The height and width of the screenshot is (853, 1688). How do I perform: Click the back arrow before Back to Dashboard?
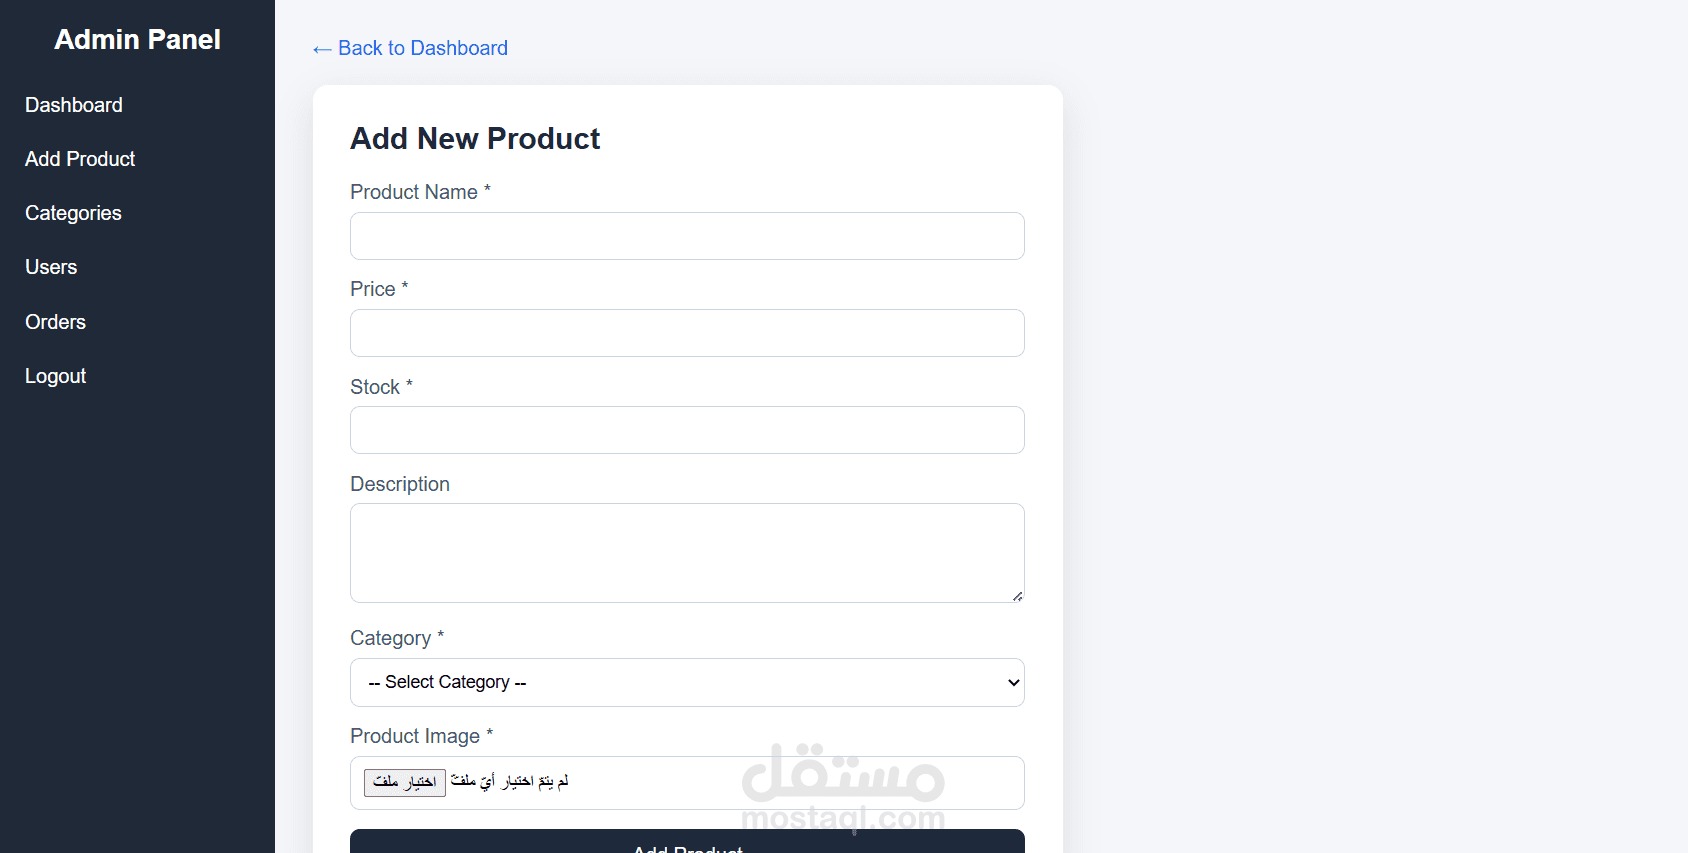pos(322,49)
